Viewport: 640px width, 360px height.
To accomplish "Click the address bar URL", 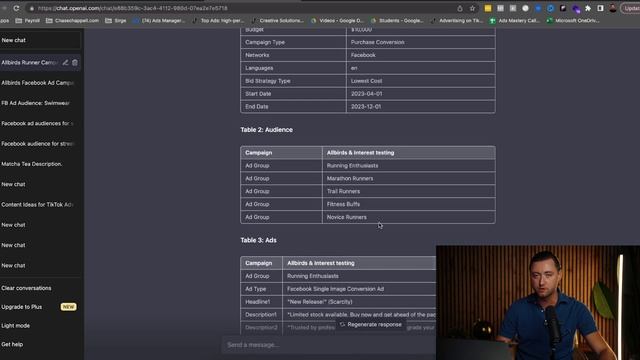I will (x=133, y=8).
